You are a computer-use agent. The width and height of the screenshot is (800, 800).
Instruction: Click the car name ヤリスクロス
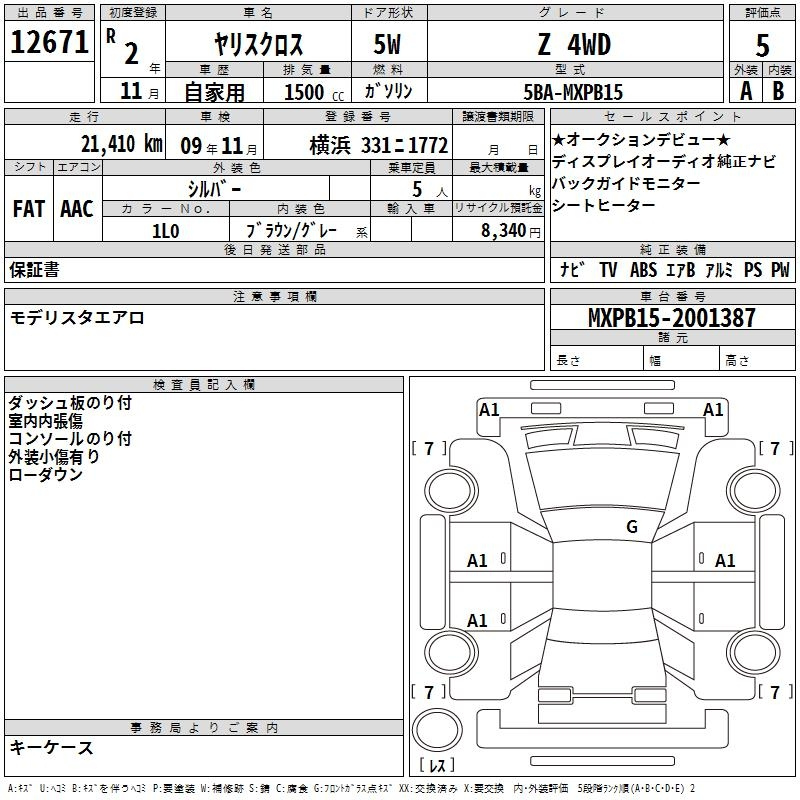coord(258,45)
